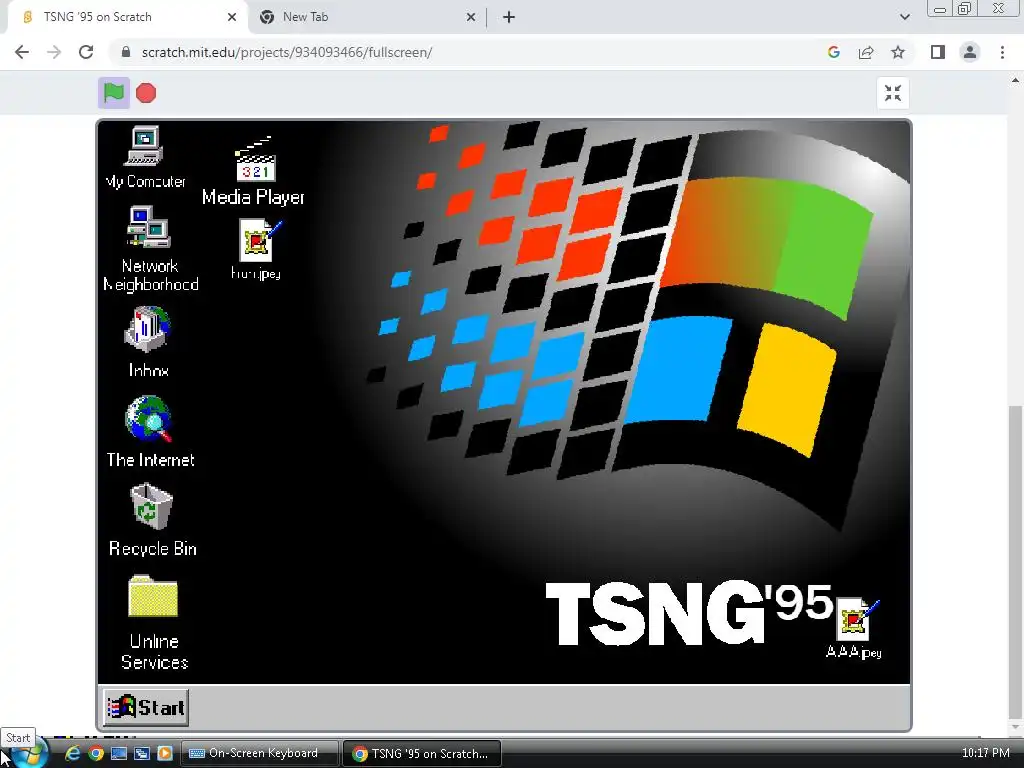View site information lock icon
Viewport: 1024px width, 768px height.
(126, 52)
